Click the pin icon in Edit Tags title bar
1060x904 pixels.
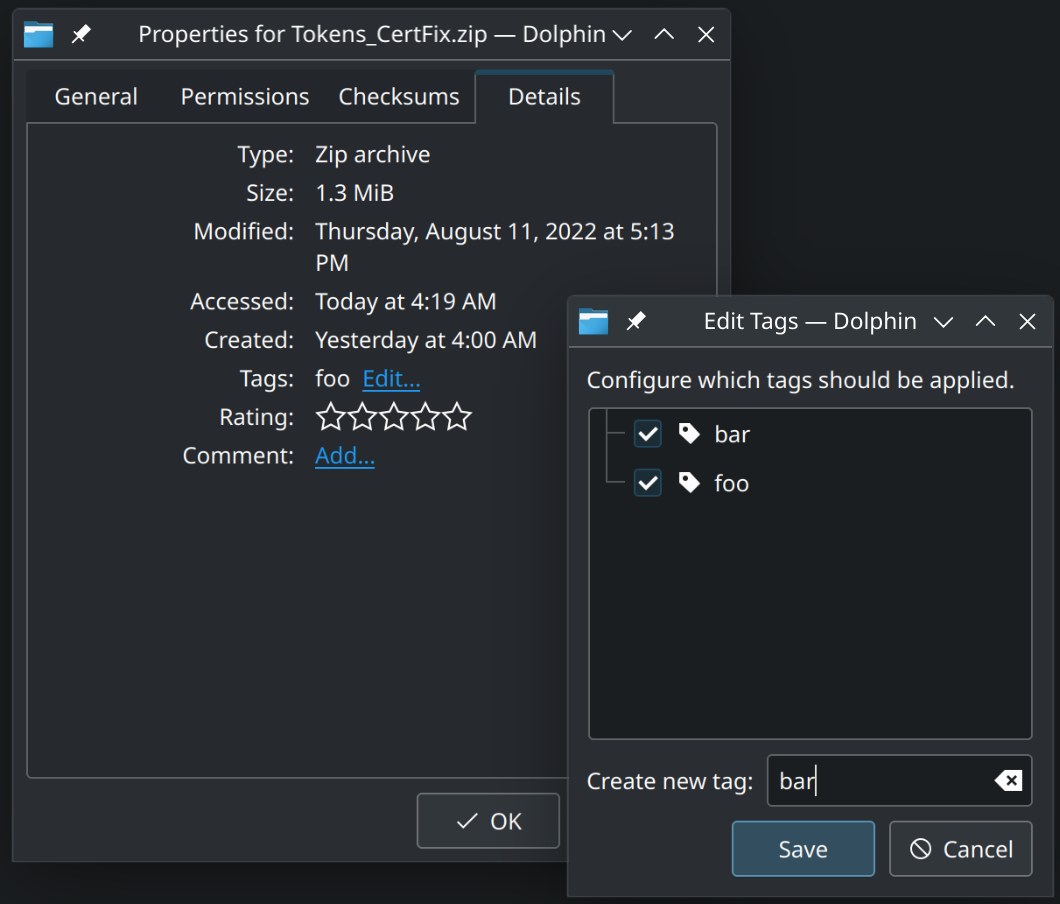coord(636,321)
